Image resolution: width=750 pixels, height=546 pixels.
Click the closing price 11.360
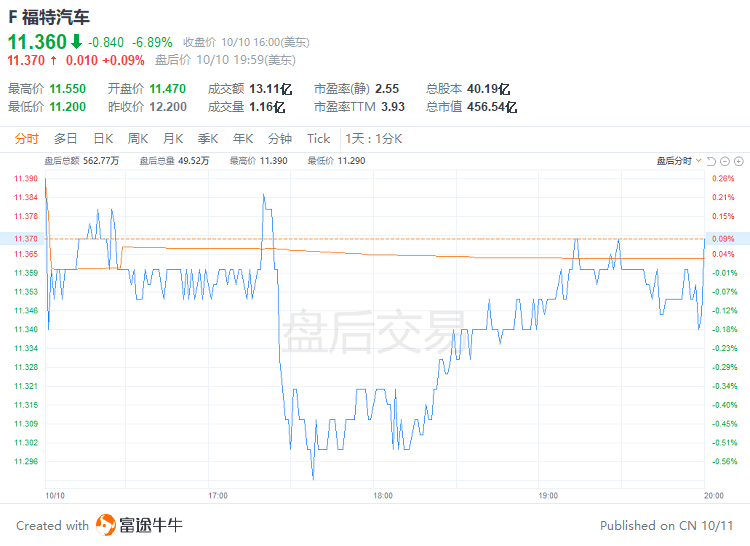pos(37,42)
